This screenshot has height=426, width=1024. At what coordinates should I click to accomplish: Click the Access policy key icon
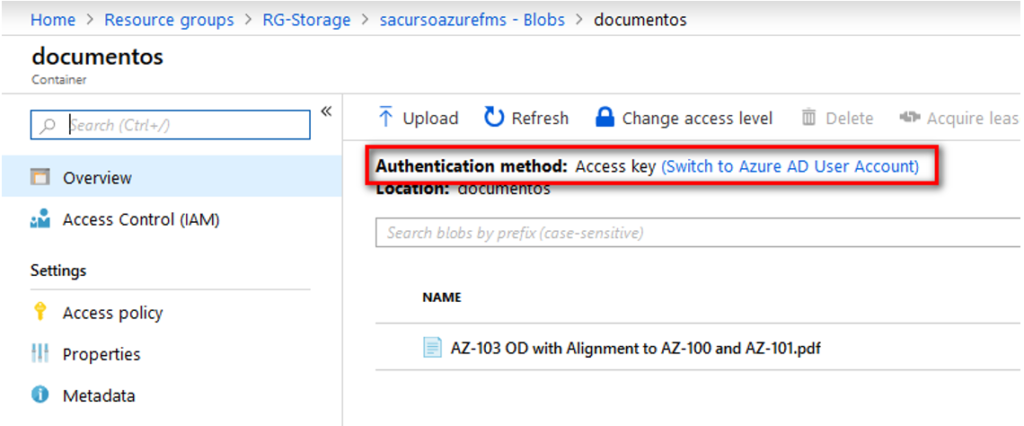[x=40, y=312]
